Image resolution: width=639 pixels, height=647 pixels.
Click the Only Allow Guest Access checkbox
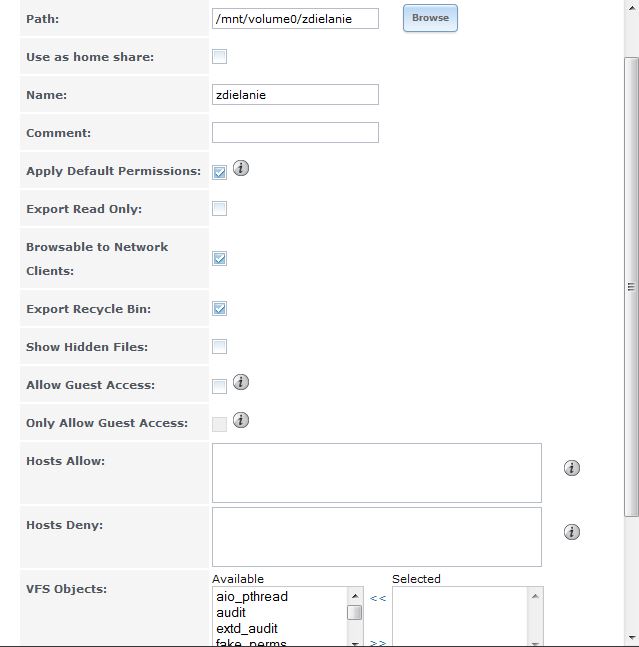[219, 424]
